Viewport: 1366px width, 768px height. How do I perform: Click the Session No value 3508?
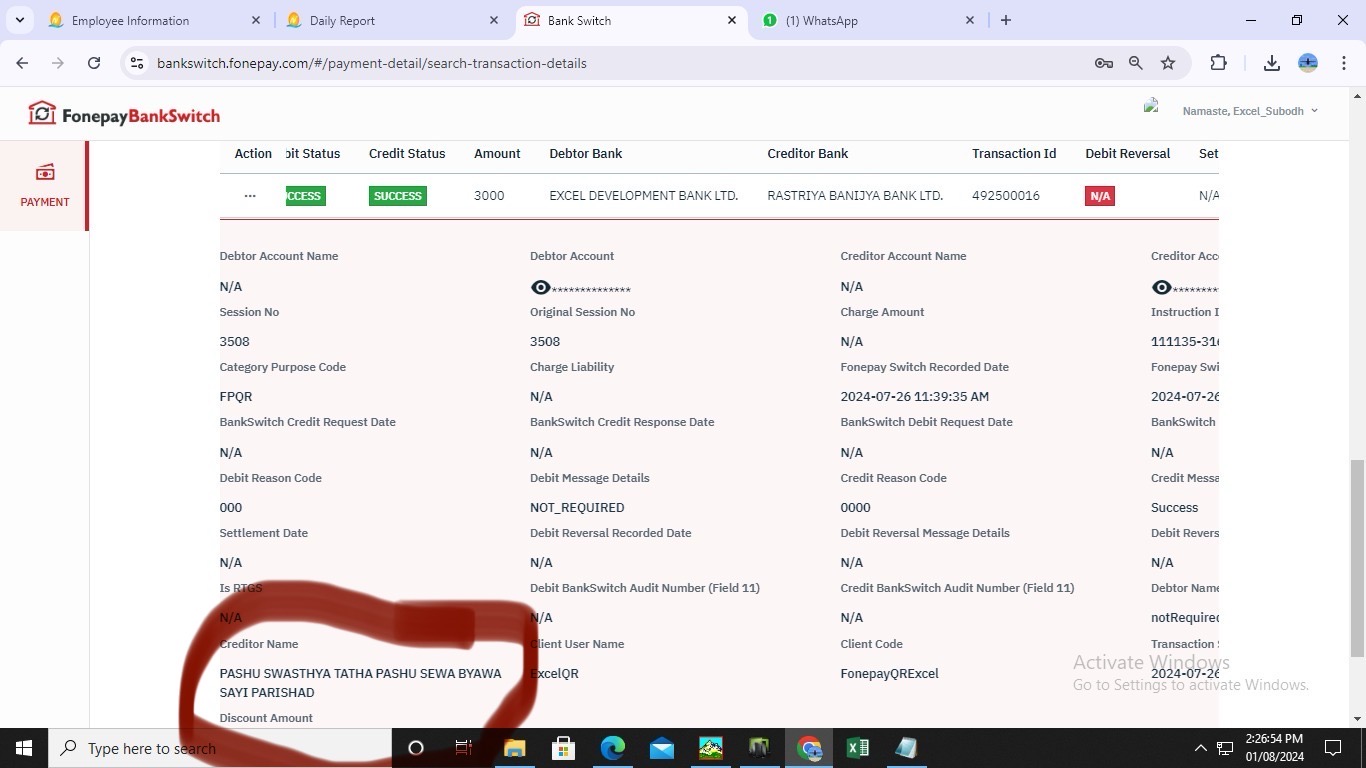point(235,342)
